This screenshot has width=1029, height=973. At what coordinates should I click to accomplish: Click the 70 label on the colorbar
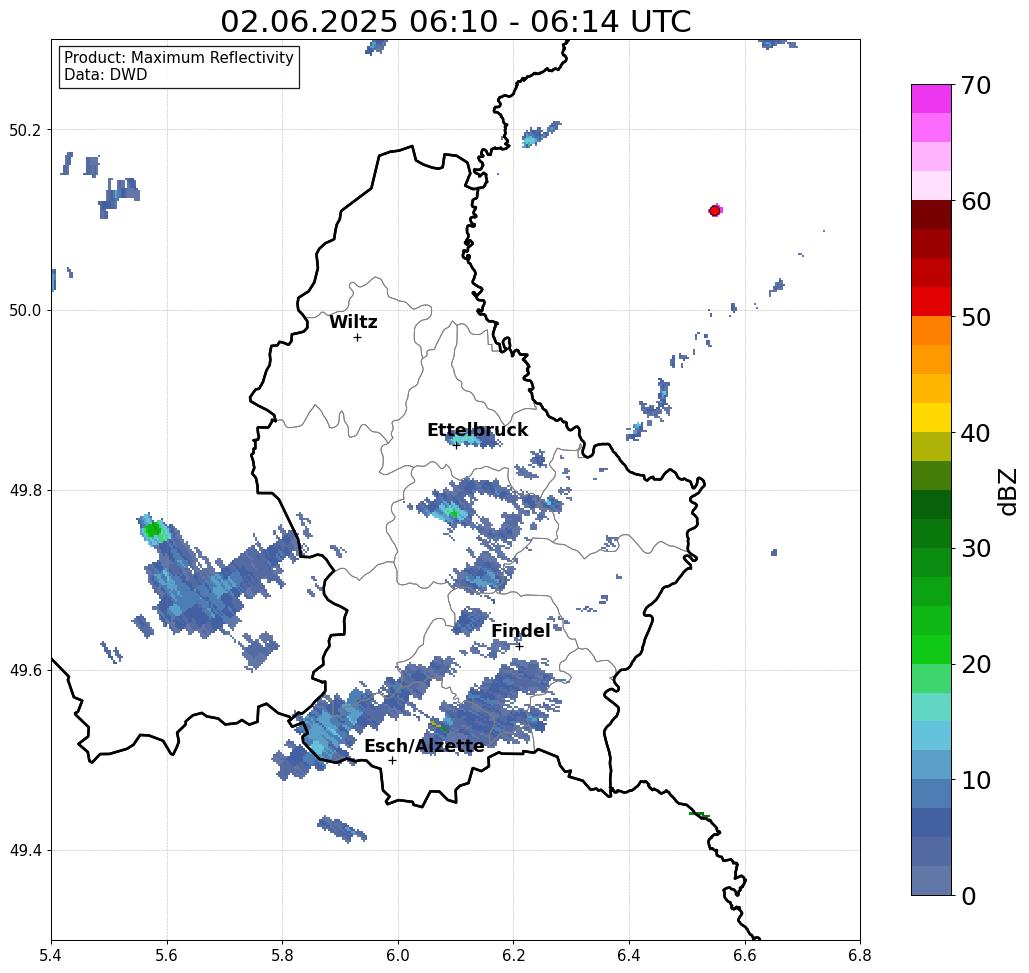click(975, 85)
